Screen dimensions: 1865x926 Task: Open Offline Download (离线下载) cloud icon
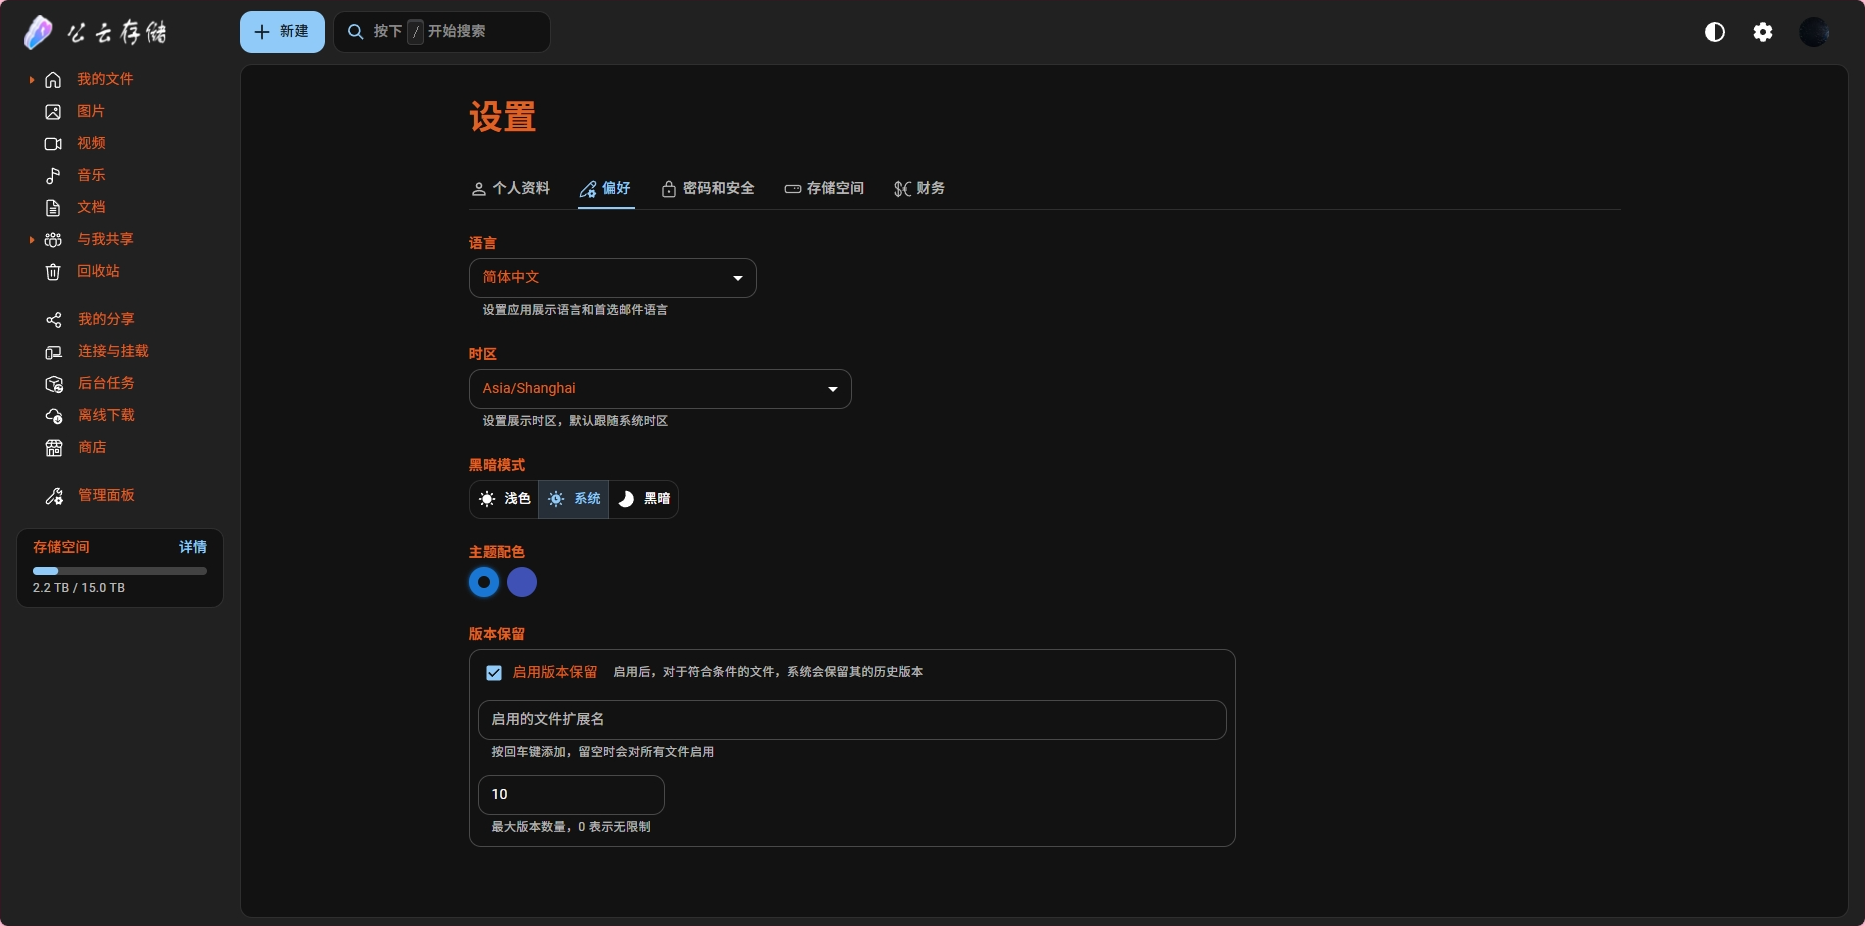(54, 415)
